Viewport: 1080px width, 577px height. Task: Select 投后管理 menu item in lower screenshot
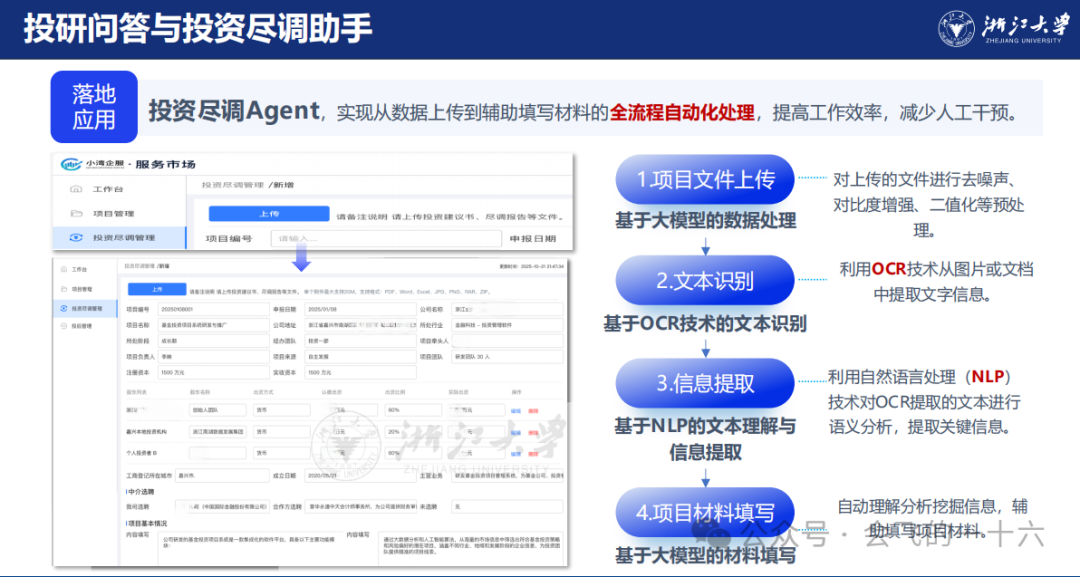81,326
